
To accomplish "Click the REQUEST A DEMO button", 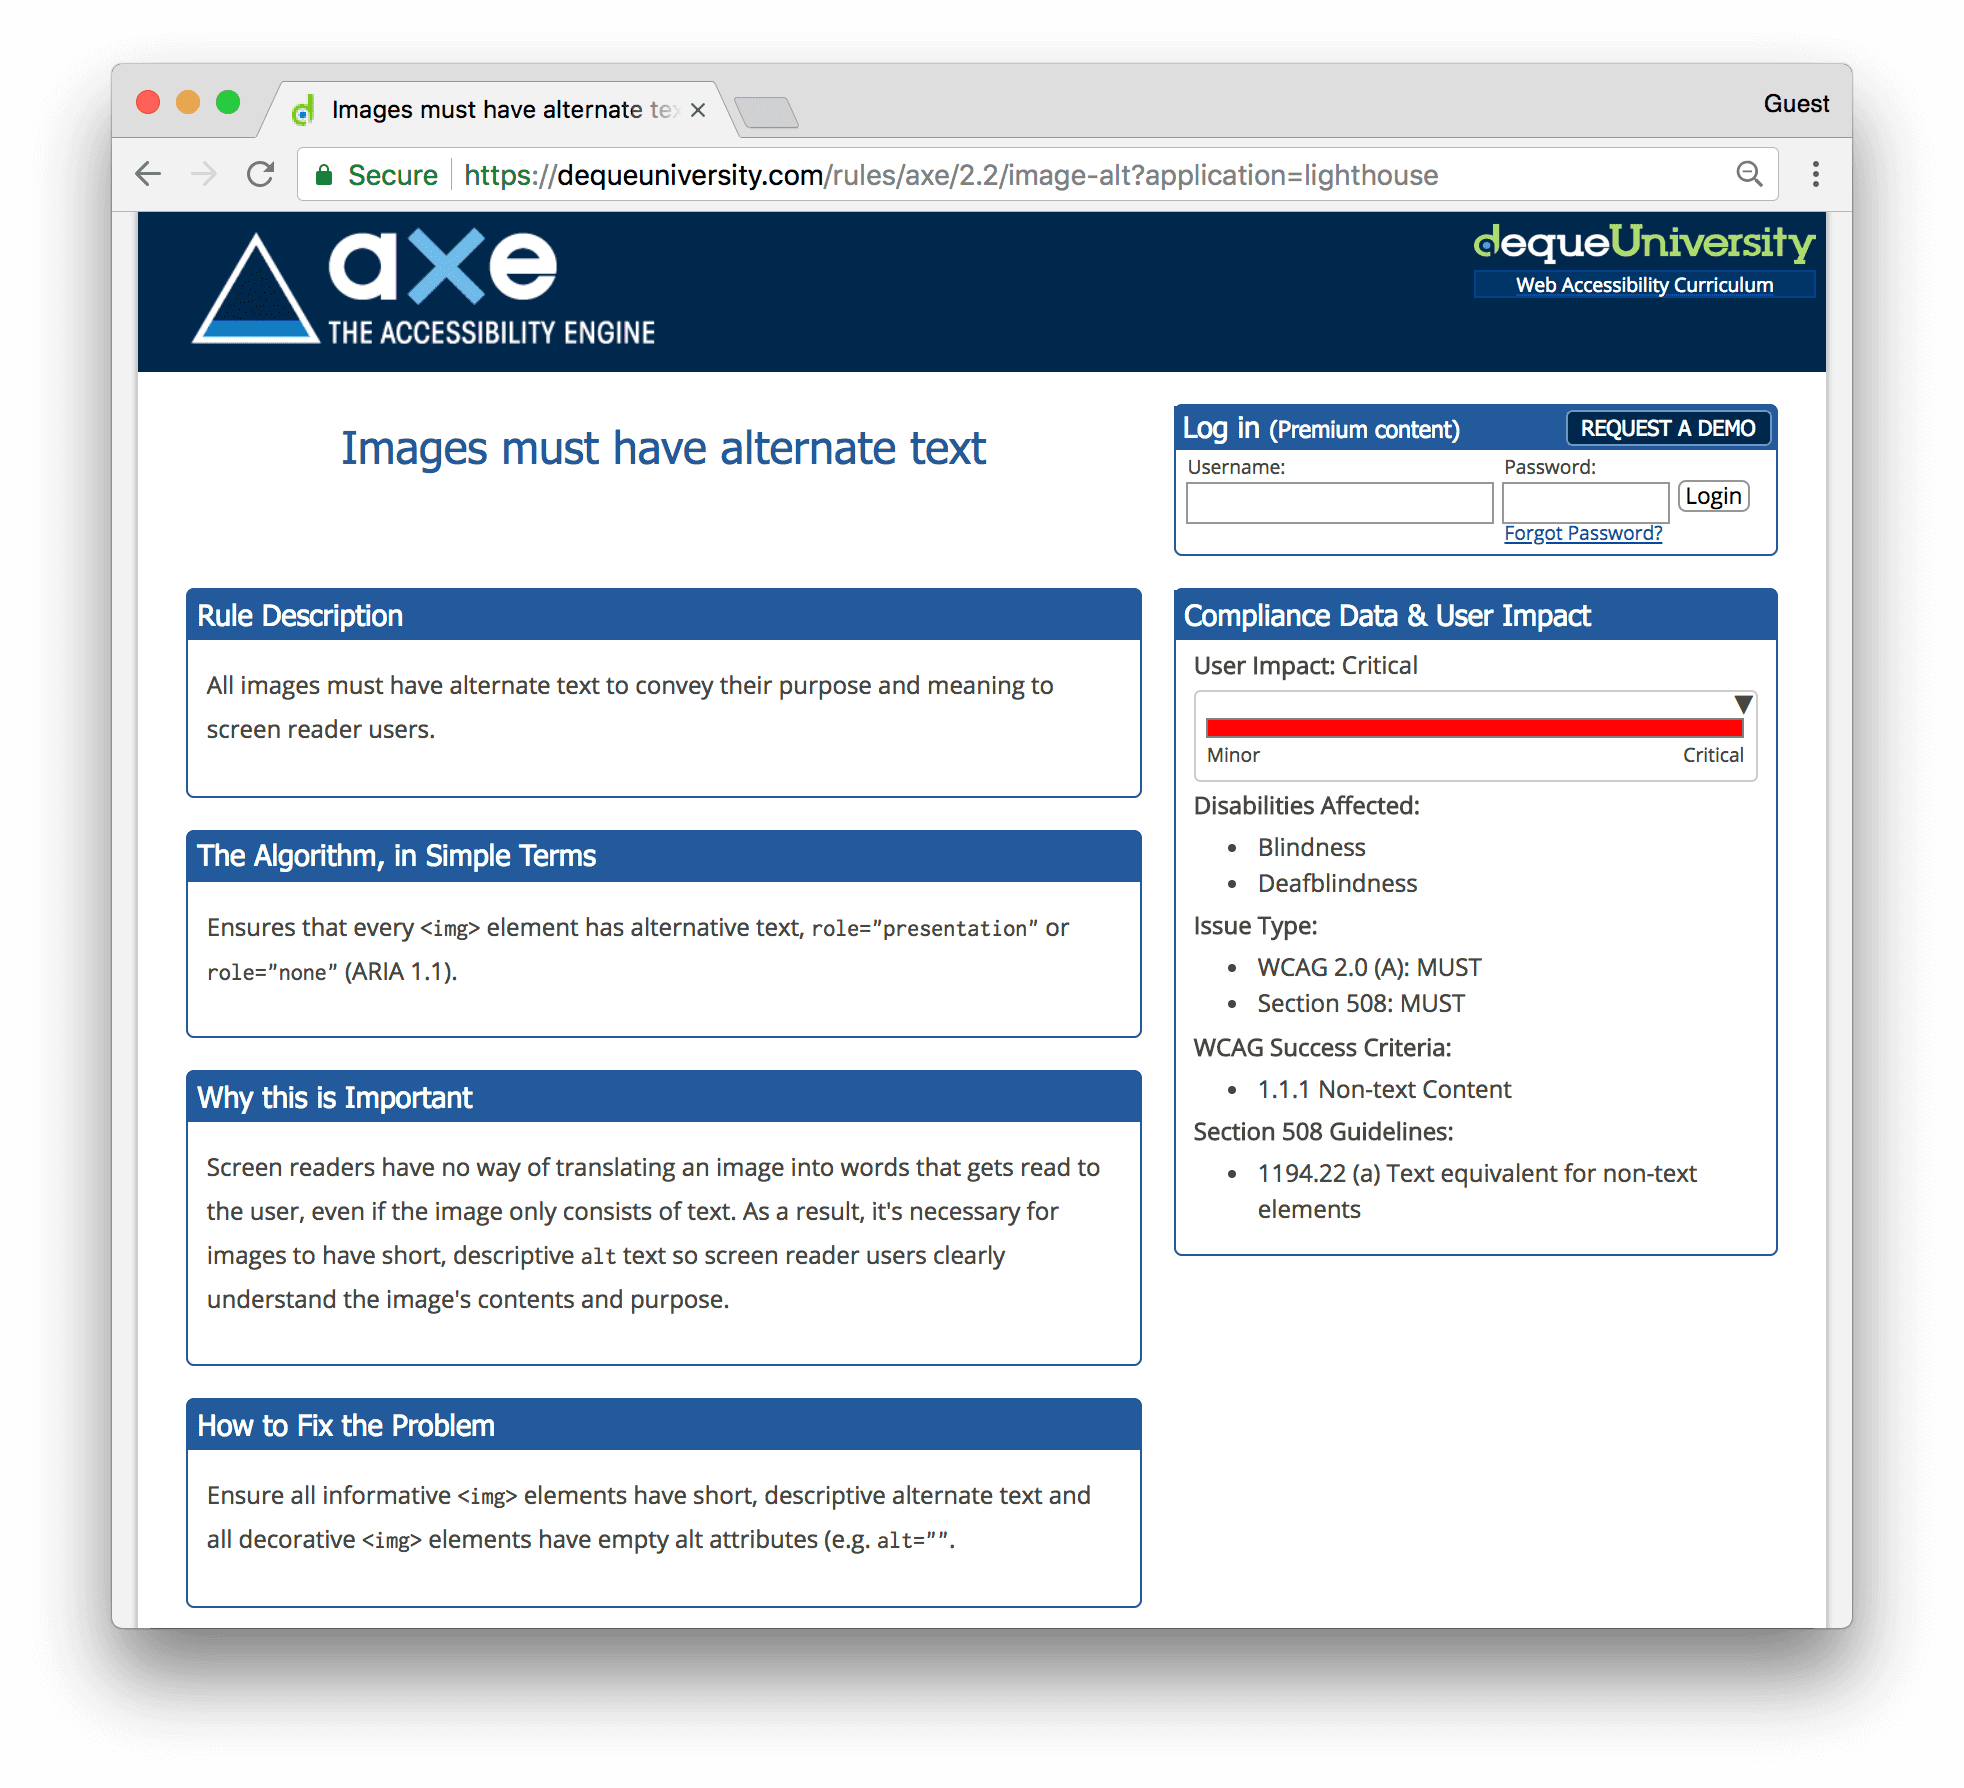I will pyautogui.click(x=1658, y=428).
